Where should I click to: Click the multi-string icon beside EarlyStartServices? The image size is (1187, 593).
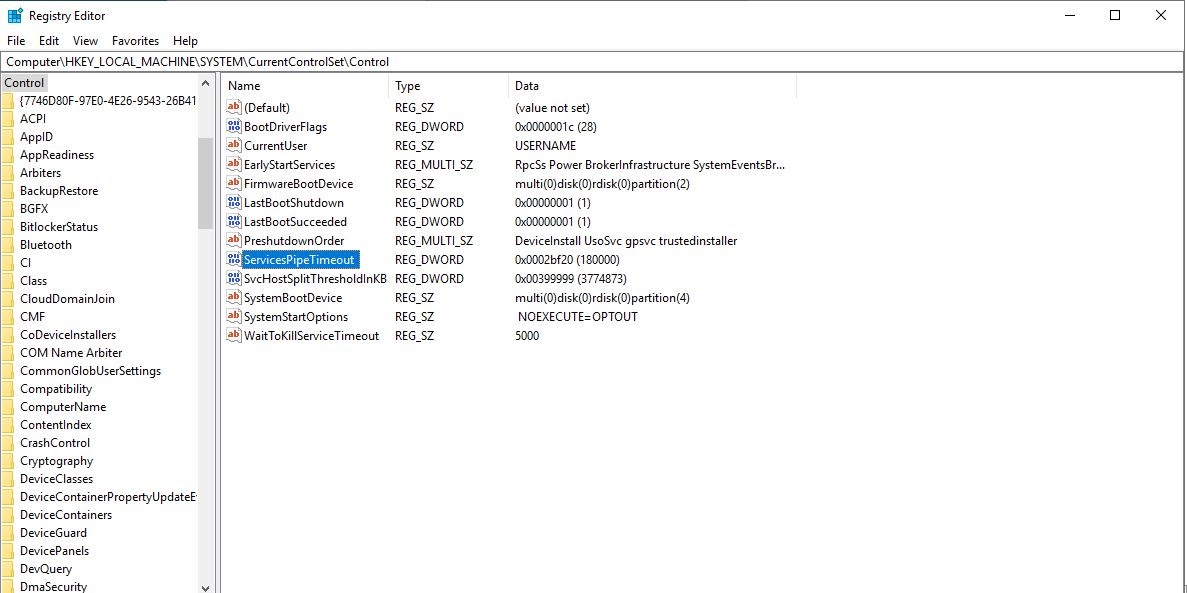[x=234, y=164]
